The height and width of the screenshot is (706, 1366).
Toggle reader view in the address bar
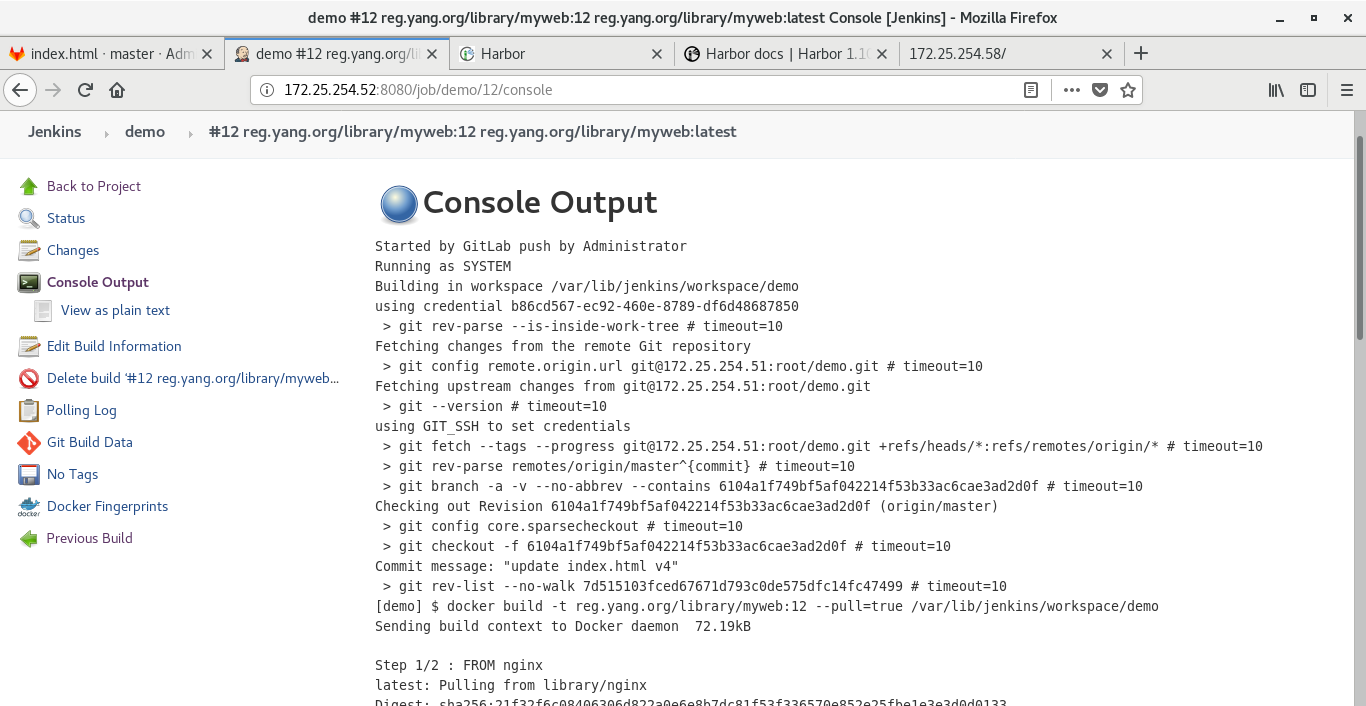1031,90
